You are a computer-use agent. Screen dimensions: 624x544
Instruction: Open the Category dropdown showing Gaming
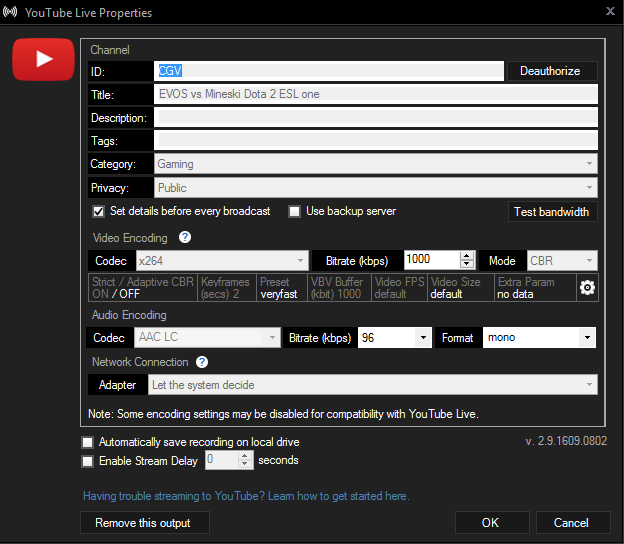tap(376, 164)
